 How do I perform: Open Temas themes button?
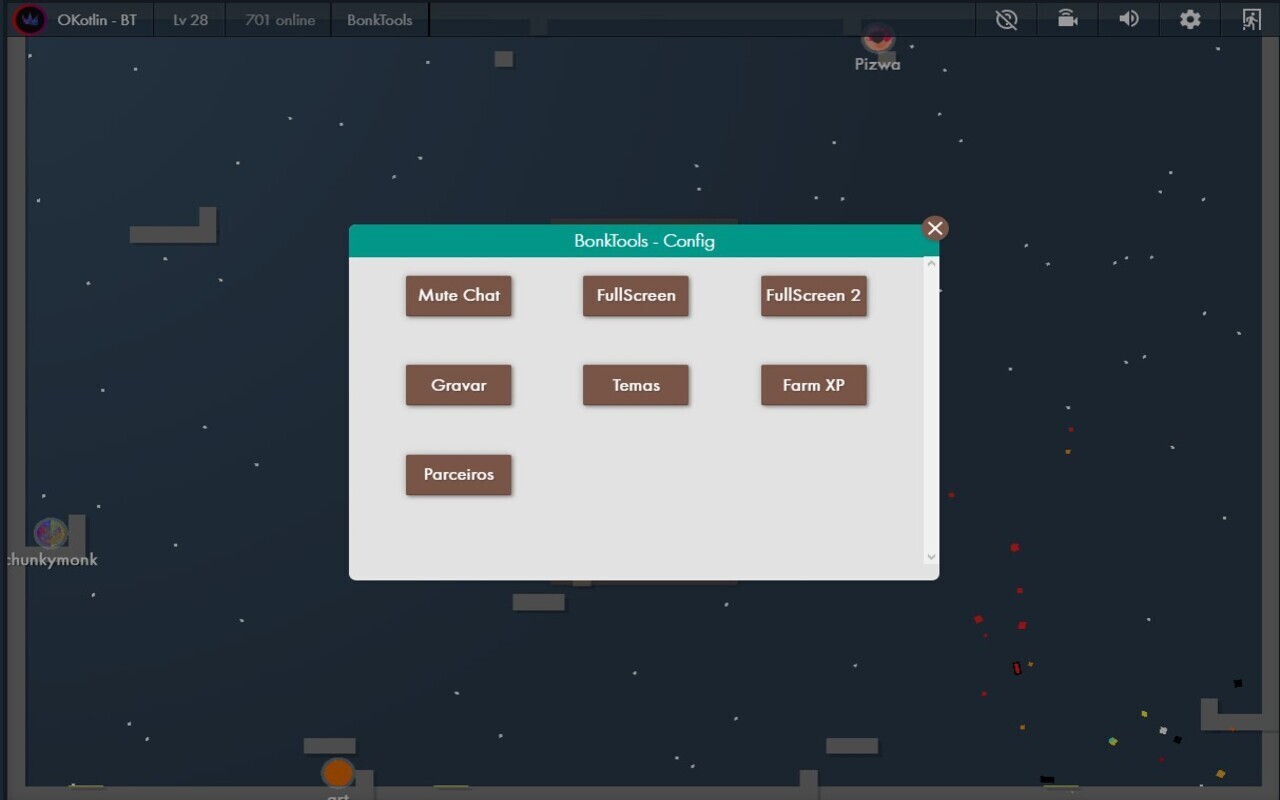636,385
